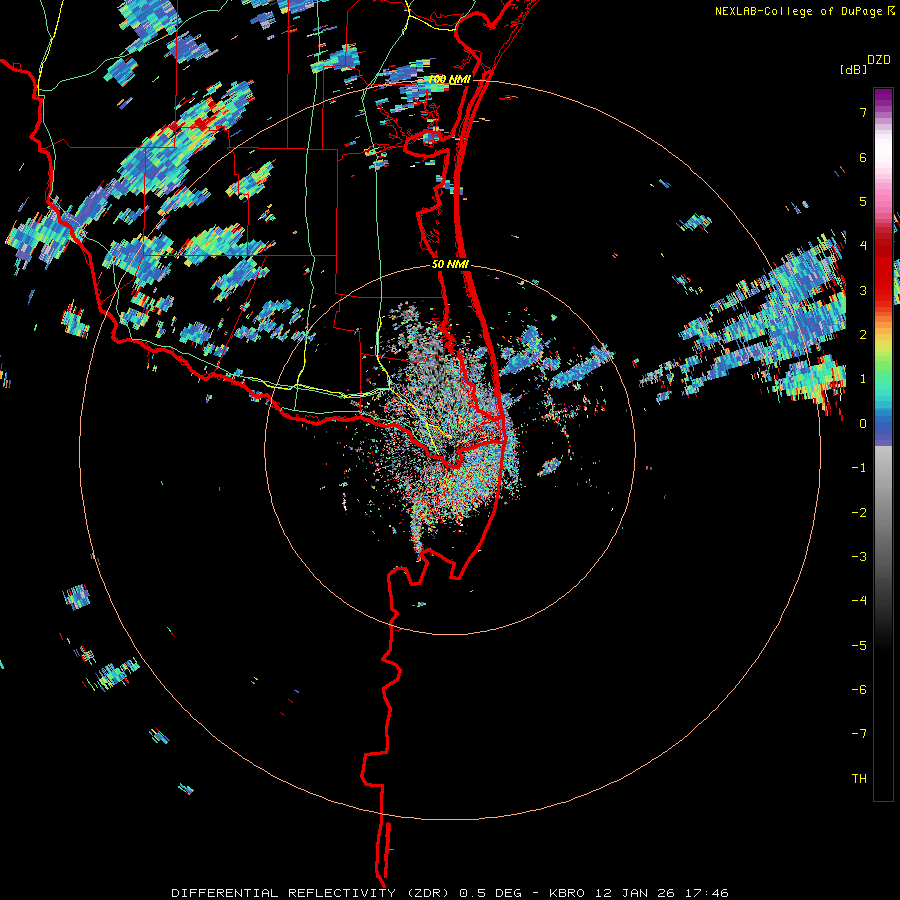Click the 6 dB scale label
Image resolution: width=900 pixels, height=900 pixels.
[863, 157]
